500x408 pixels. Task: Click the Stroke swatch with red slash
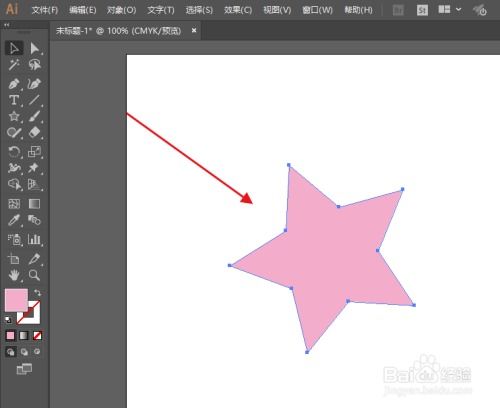coord(34,317)
